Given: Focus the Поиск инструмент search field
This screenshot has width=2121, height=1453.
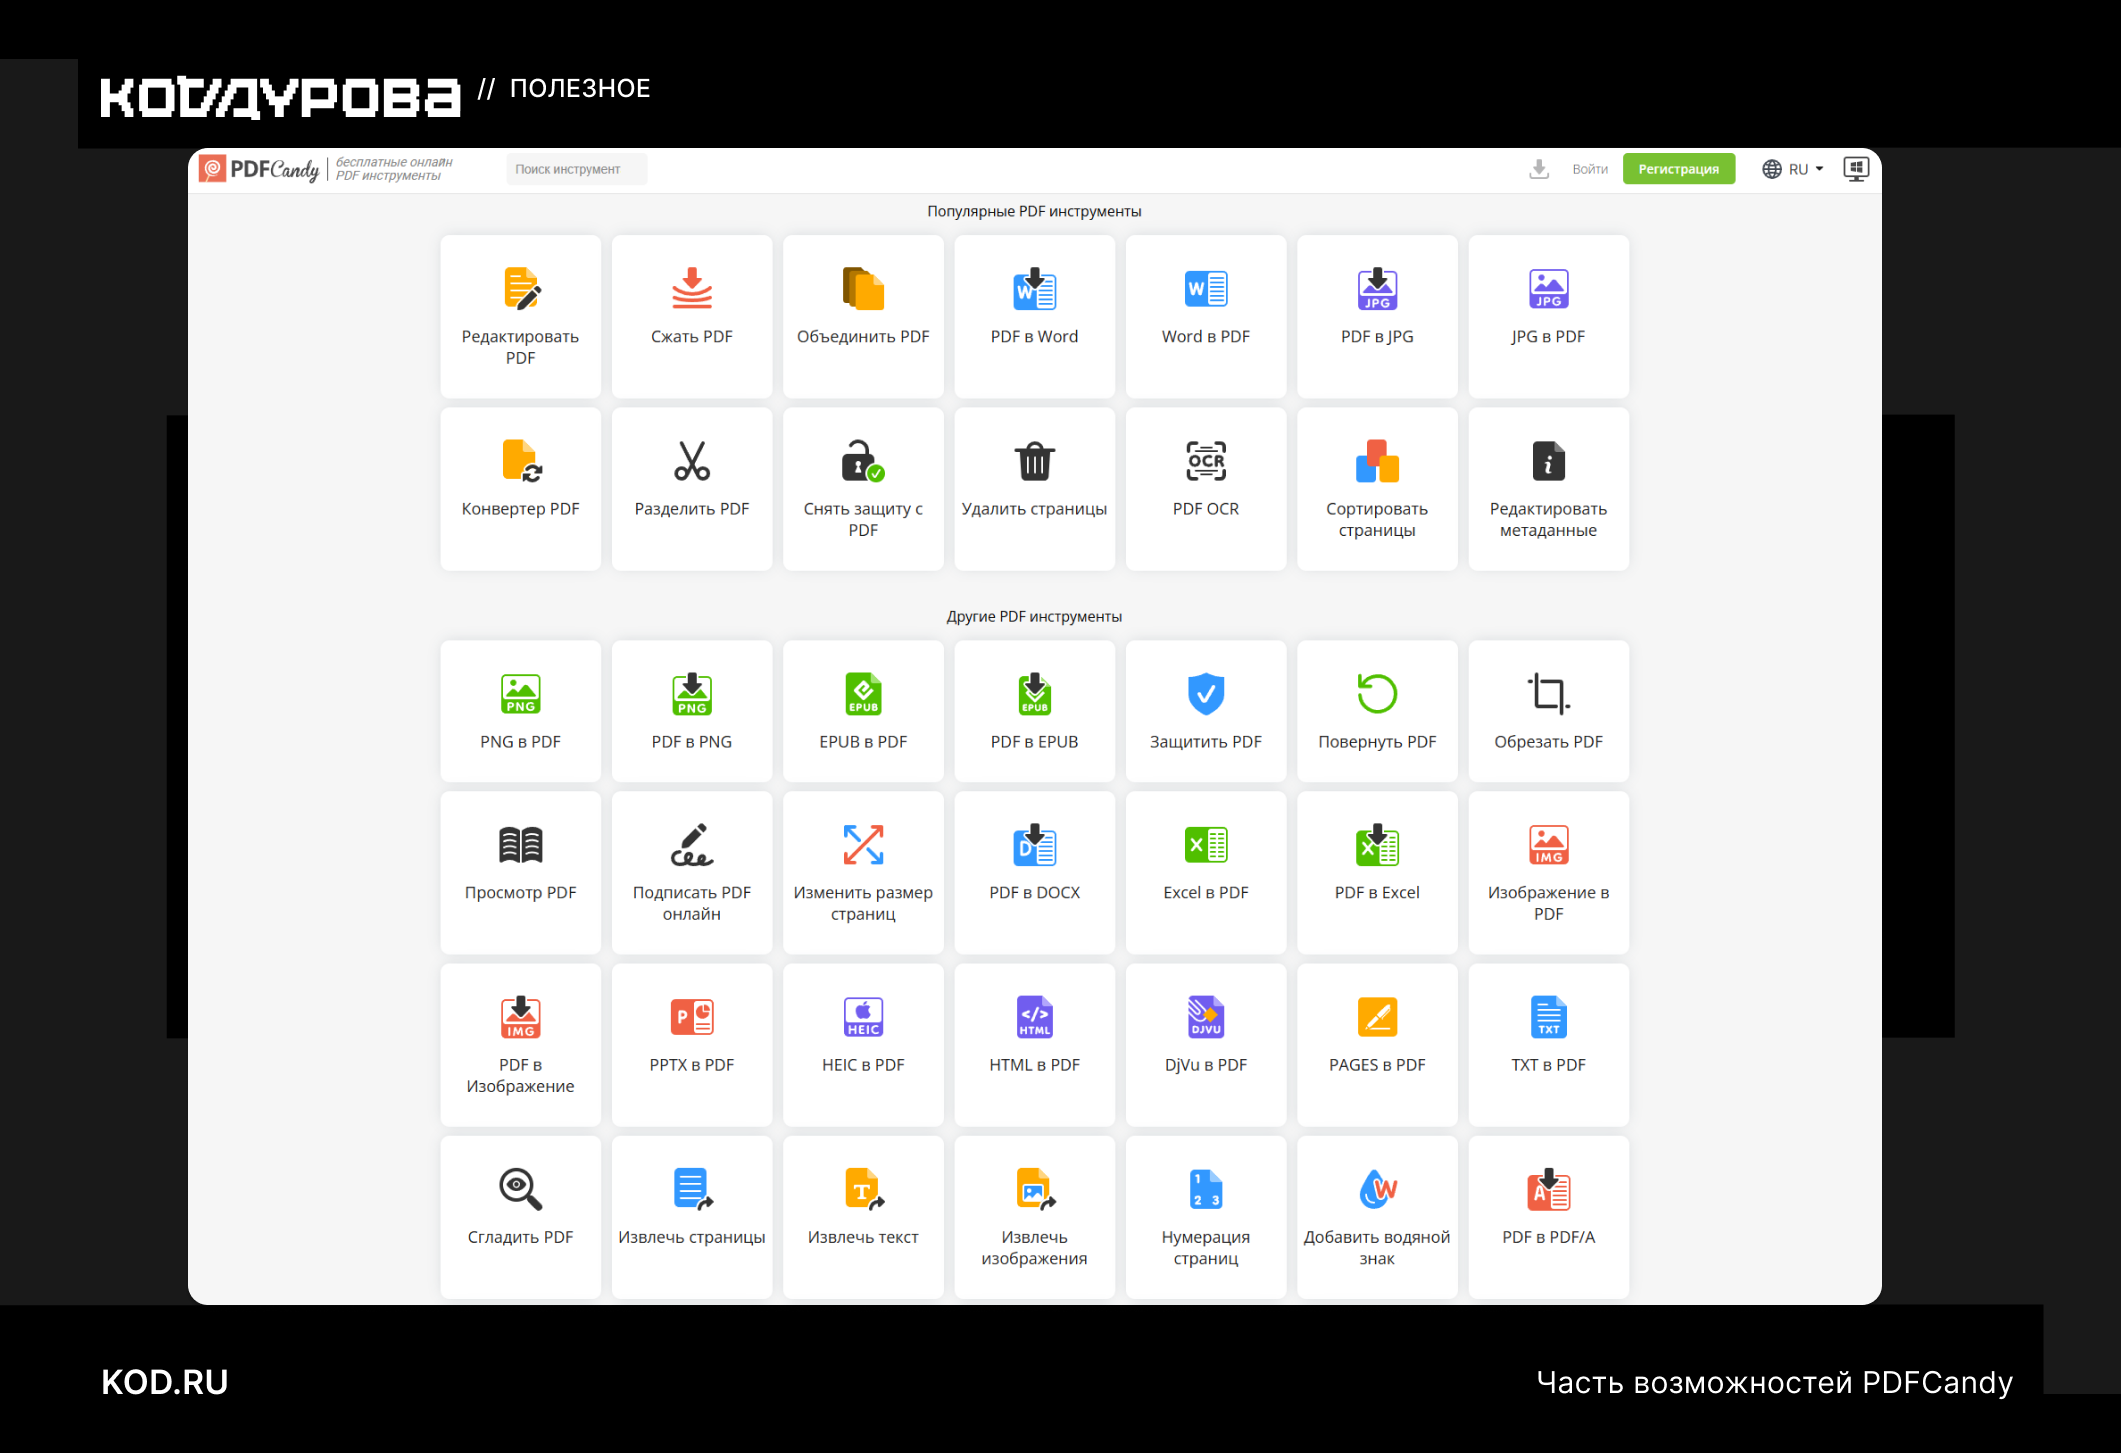Looking at the screenshot, I should tap(576, 169).
